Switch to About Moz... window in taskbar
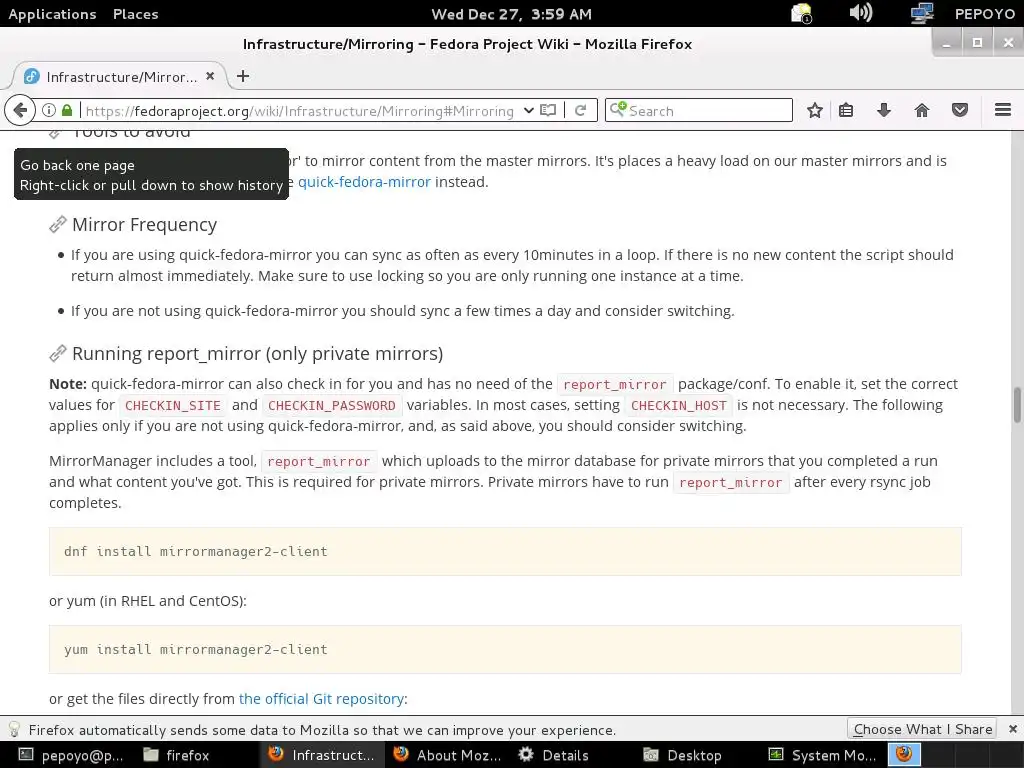The width and height of the screenshot is (1024, 768). [x=448, y=755]
